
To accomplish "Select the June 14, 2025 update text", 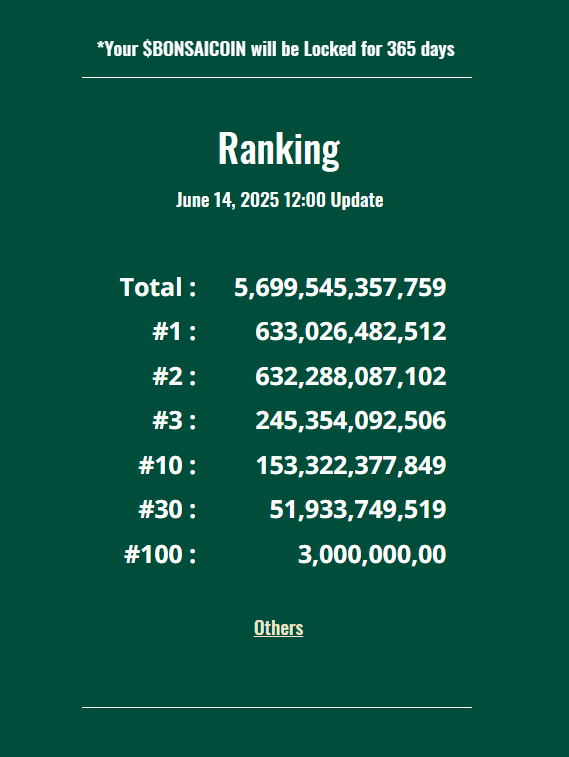I will pyautogui.click(x=279, y=200).
